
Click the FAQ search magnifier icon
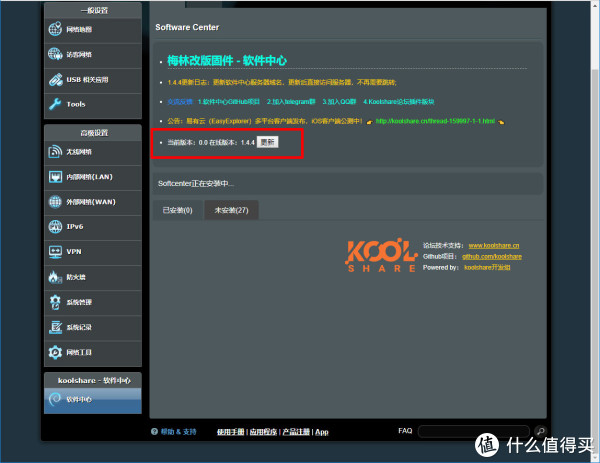540,431
